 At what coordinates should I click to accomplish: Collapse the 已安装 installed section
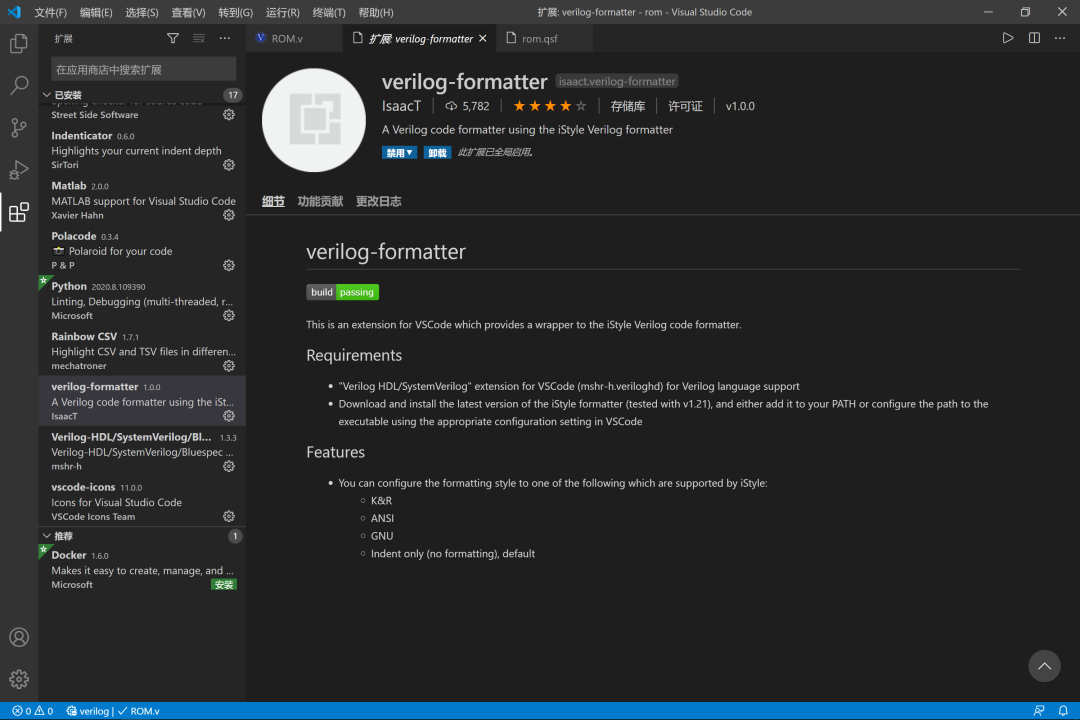click(x=46, y=95)
